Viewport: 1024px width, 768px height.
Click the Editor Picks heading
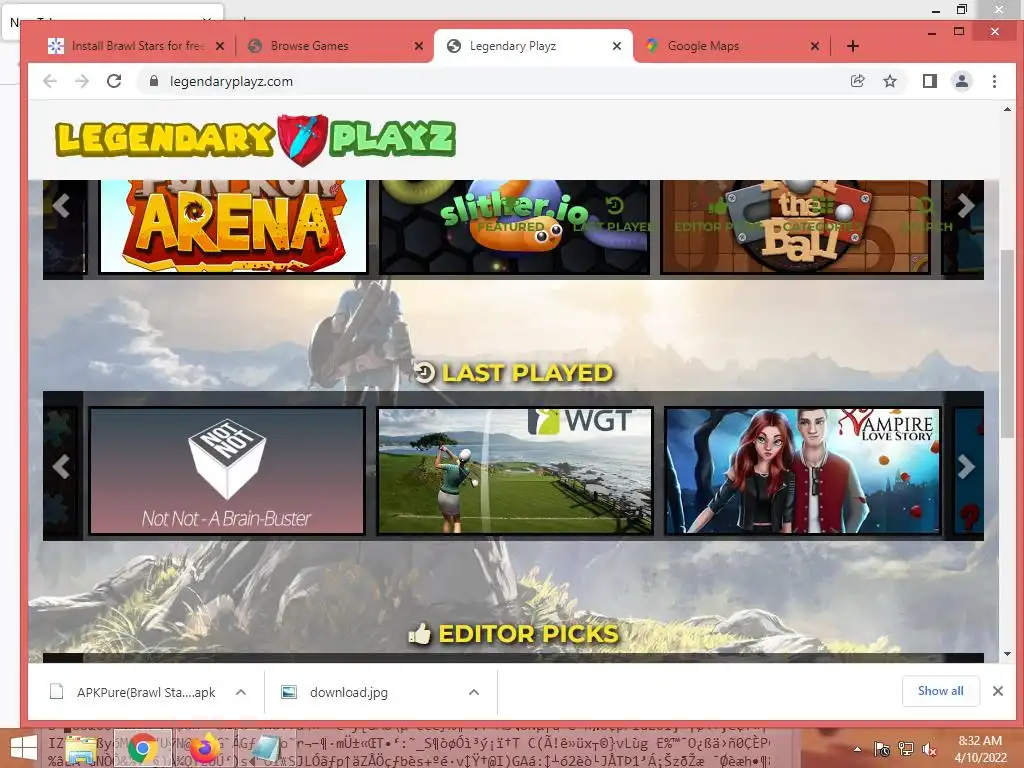pos(529,633)
